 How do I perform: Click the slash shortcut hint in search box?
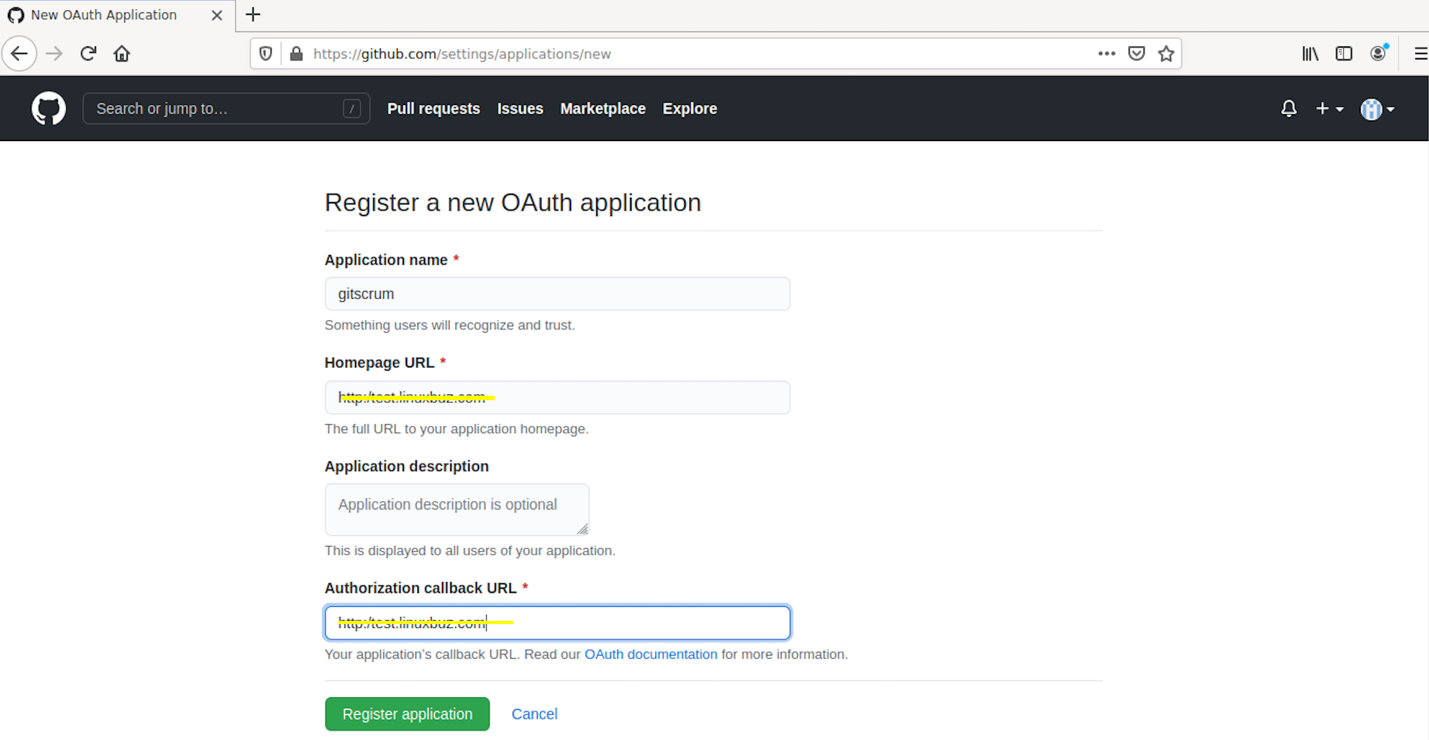[x=352, y=109]
